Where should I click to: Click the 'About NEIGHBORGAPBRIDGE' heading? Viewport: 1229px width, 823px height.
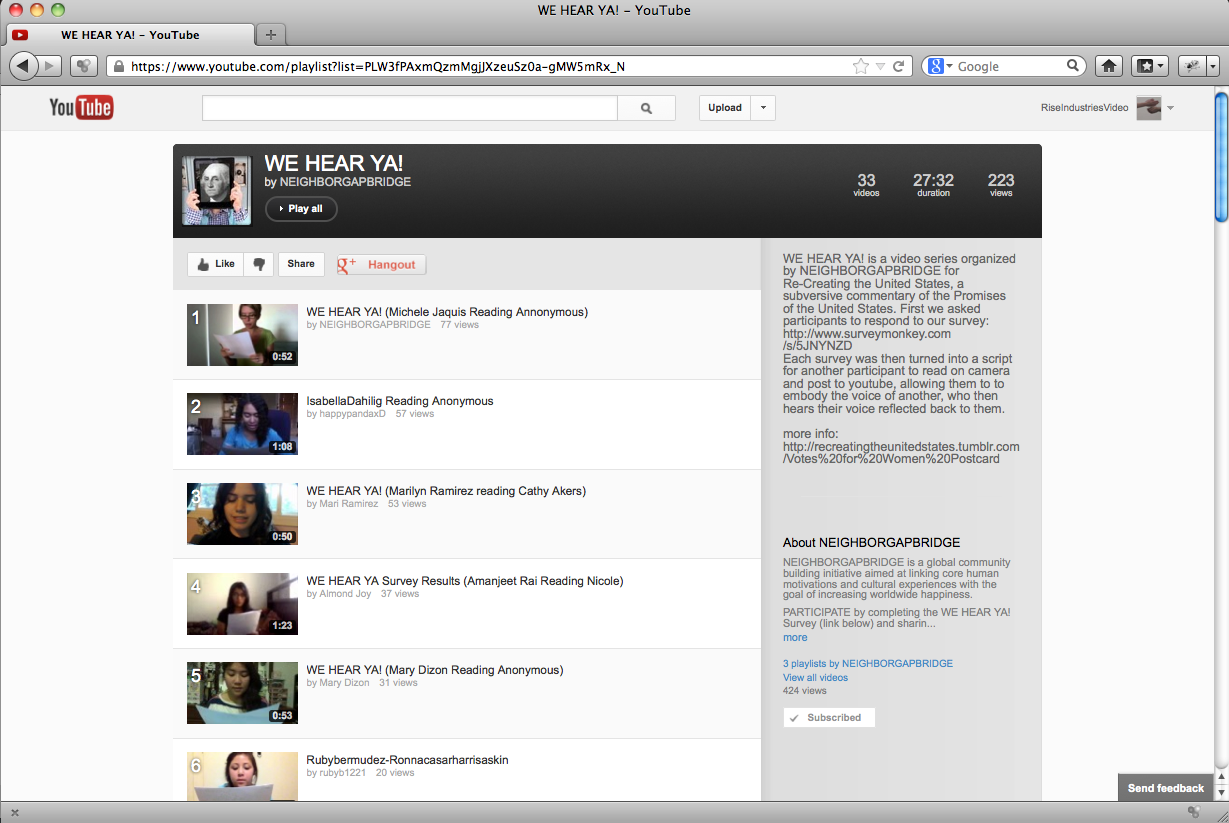point(872,543)
